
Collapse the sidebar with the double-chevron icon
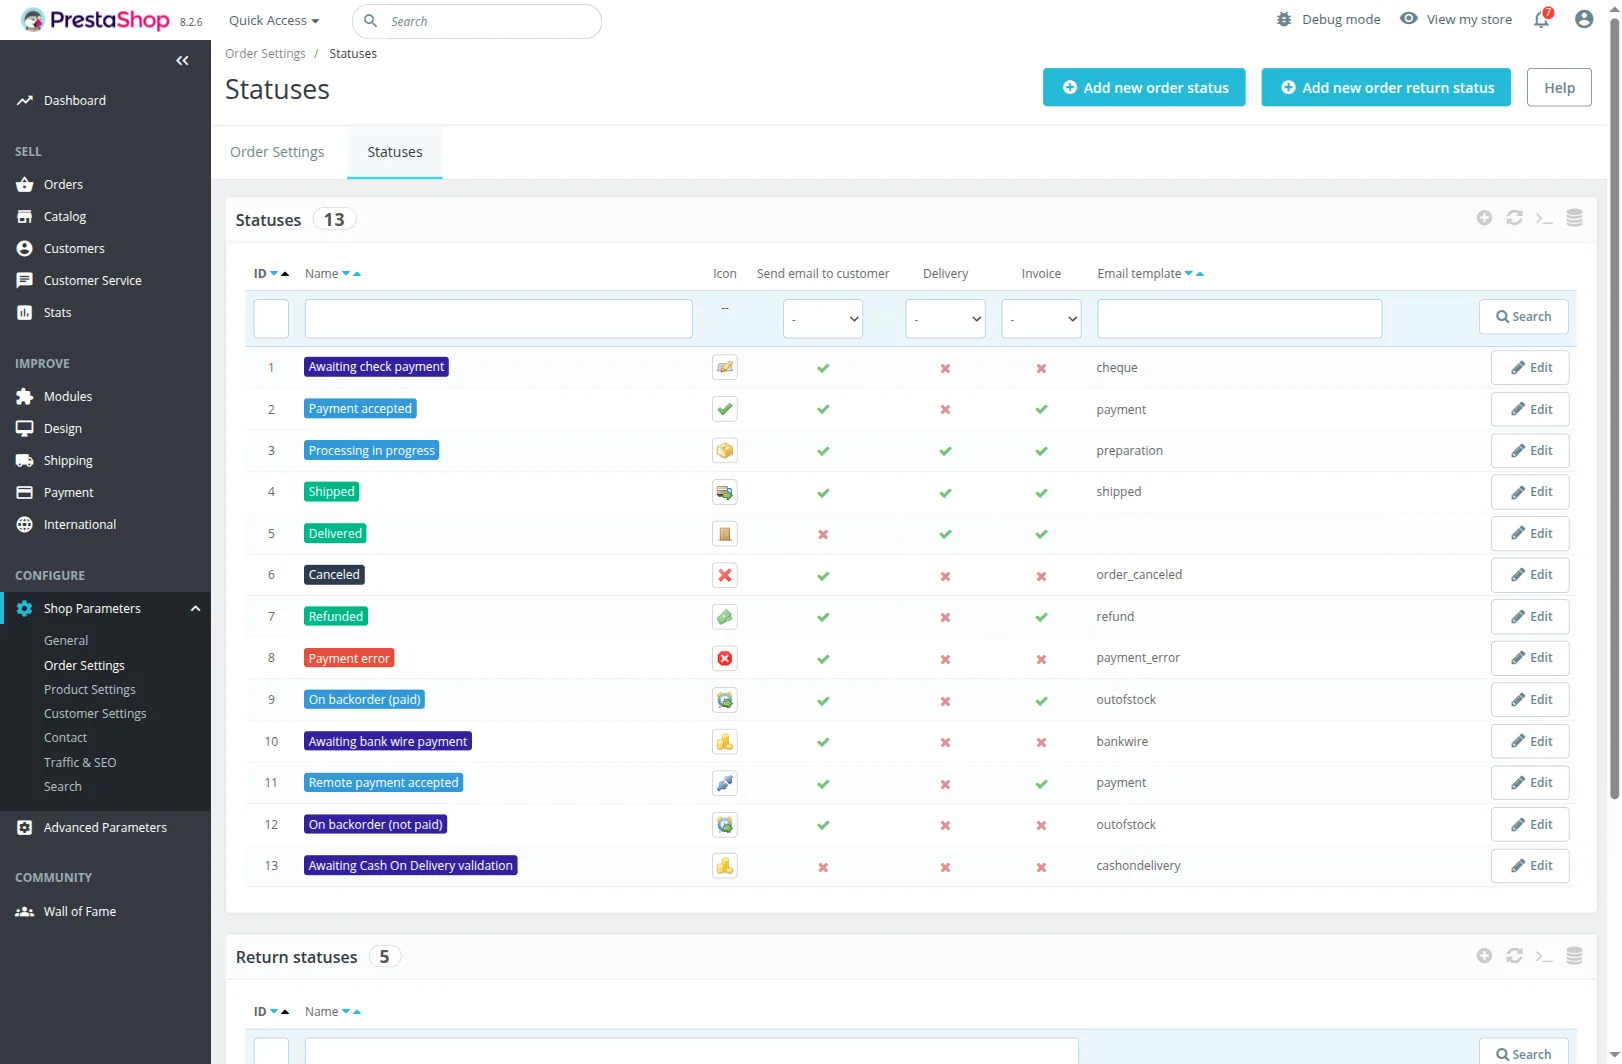(182, 61)
